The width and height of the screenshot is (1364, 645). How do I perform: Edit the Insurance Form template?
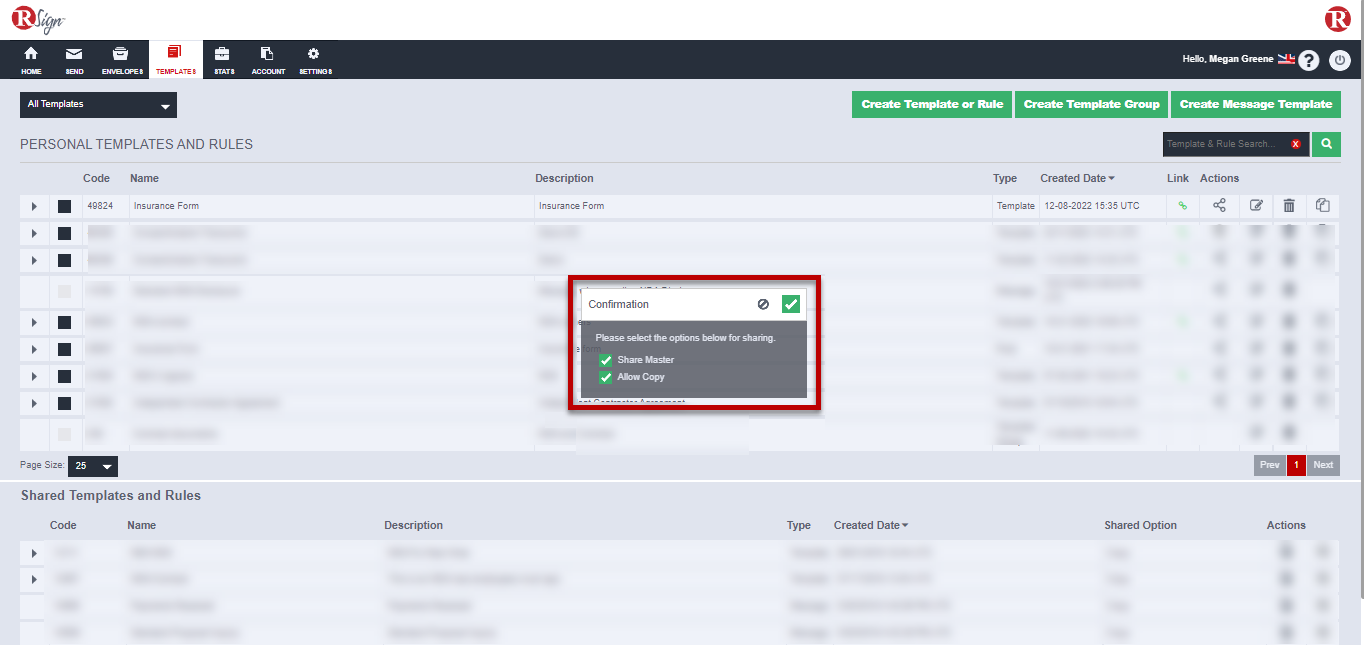click(1255, 205)
